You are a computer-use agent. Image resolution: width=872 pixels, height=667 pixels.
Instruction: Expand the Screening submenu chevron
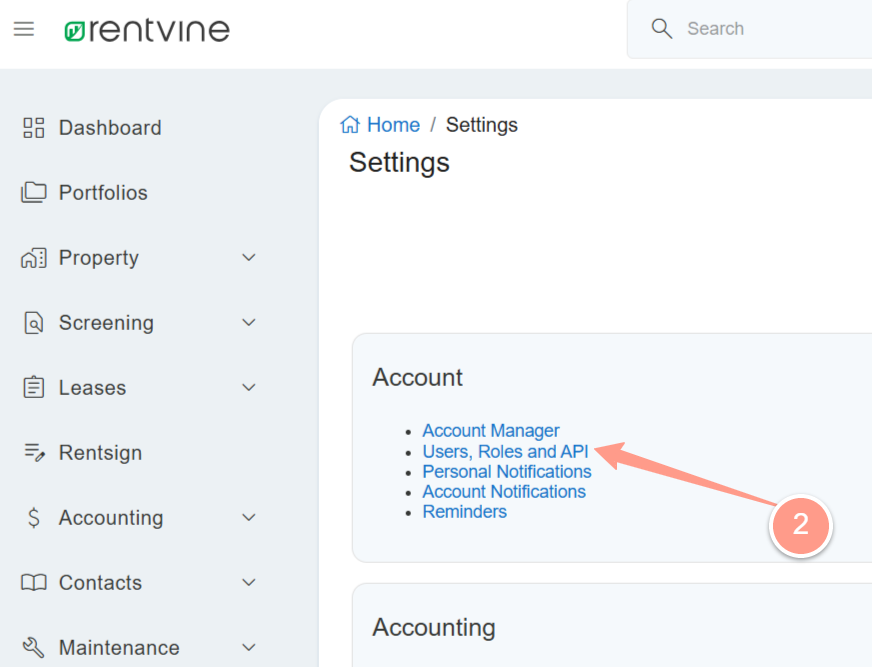point(249,323)
